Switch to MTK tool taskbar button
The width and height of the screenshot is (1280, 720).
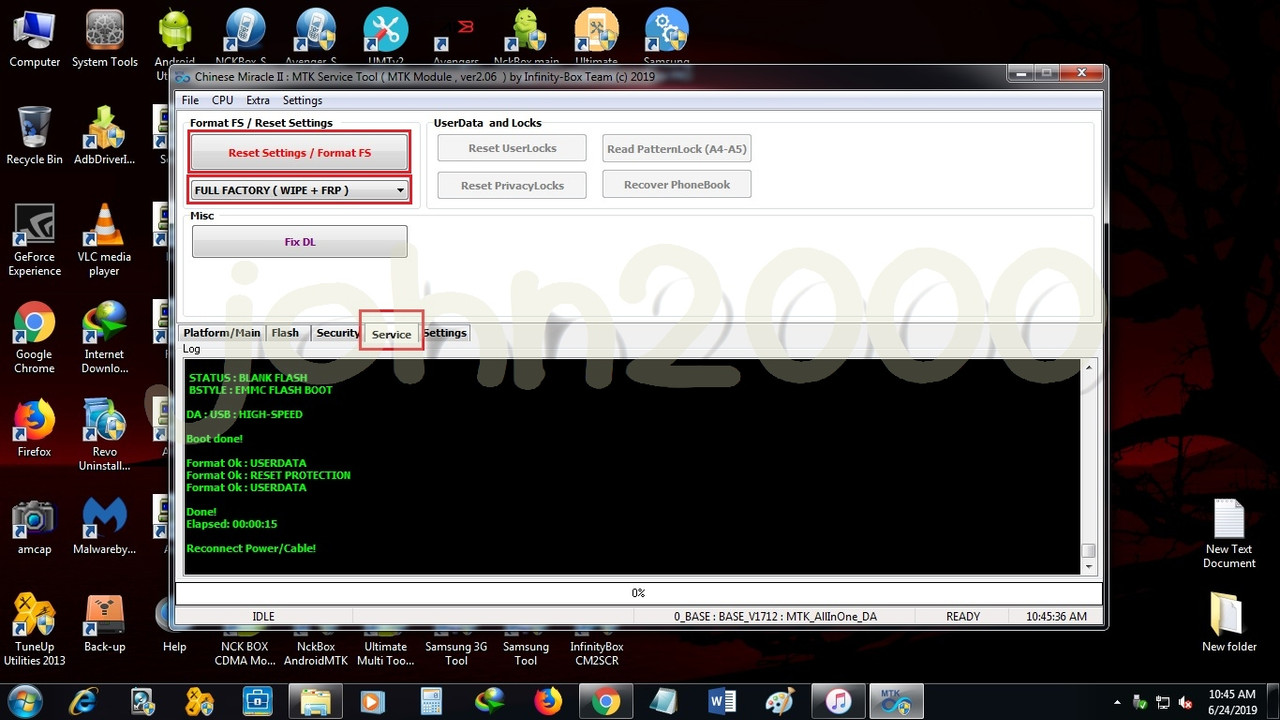click(x=895, y=701)
